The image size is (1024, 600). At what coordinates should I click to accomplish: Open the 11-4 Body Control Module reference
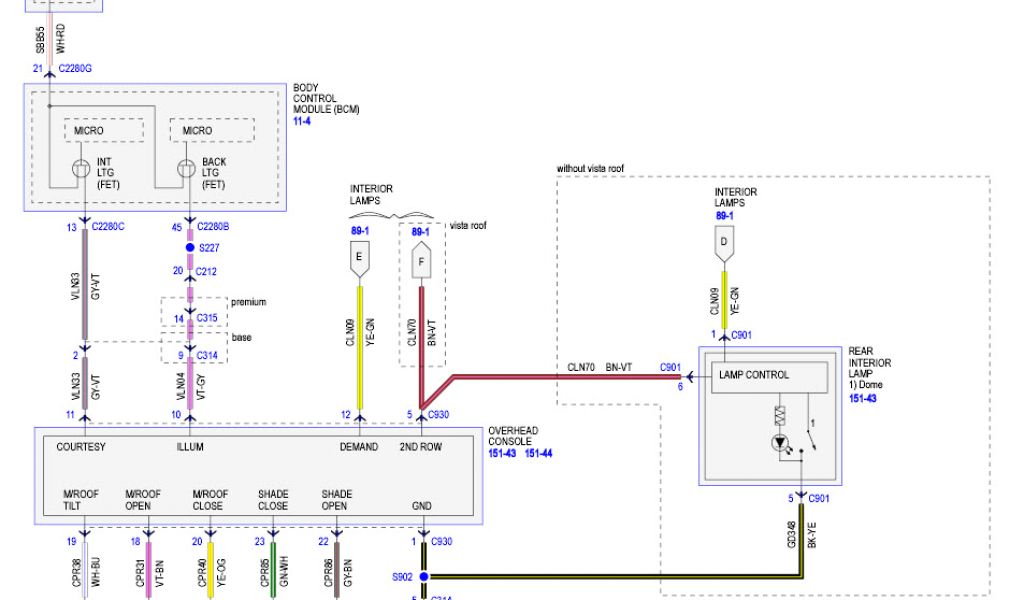pos(303,121)
